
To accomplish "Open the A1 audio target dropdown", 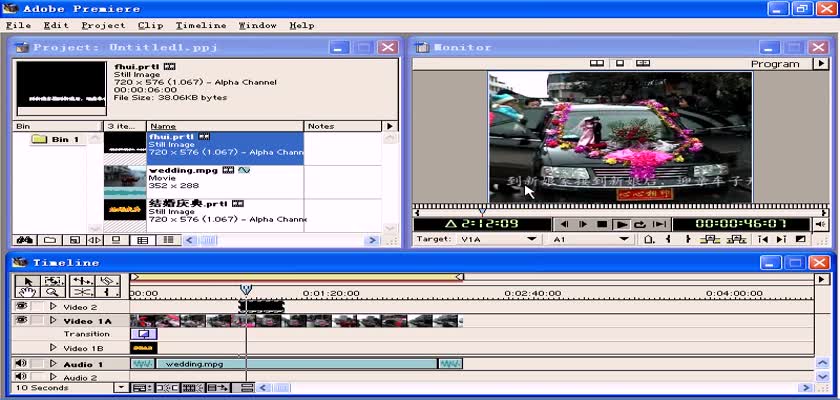I will (624, 239).
